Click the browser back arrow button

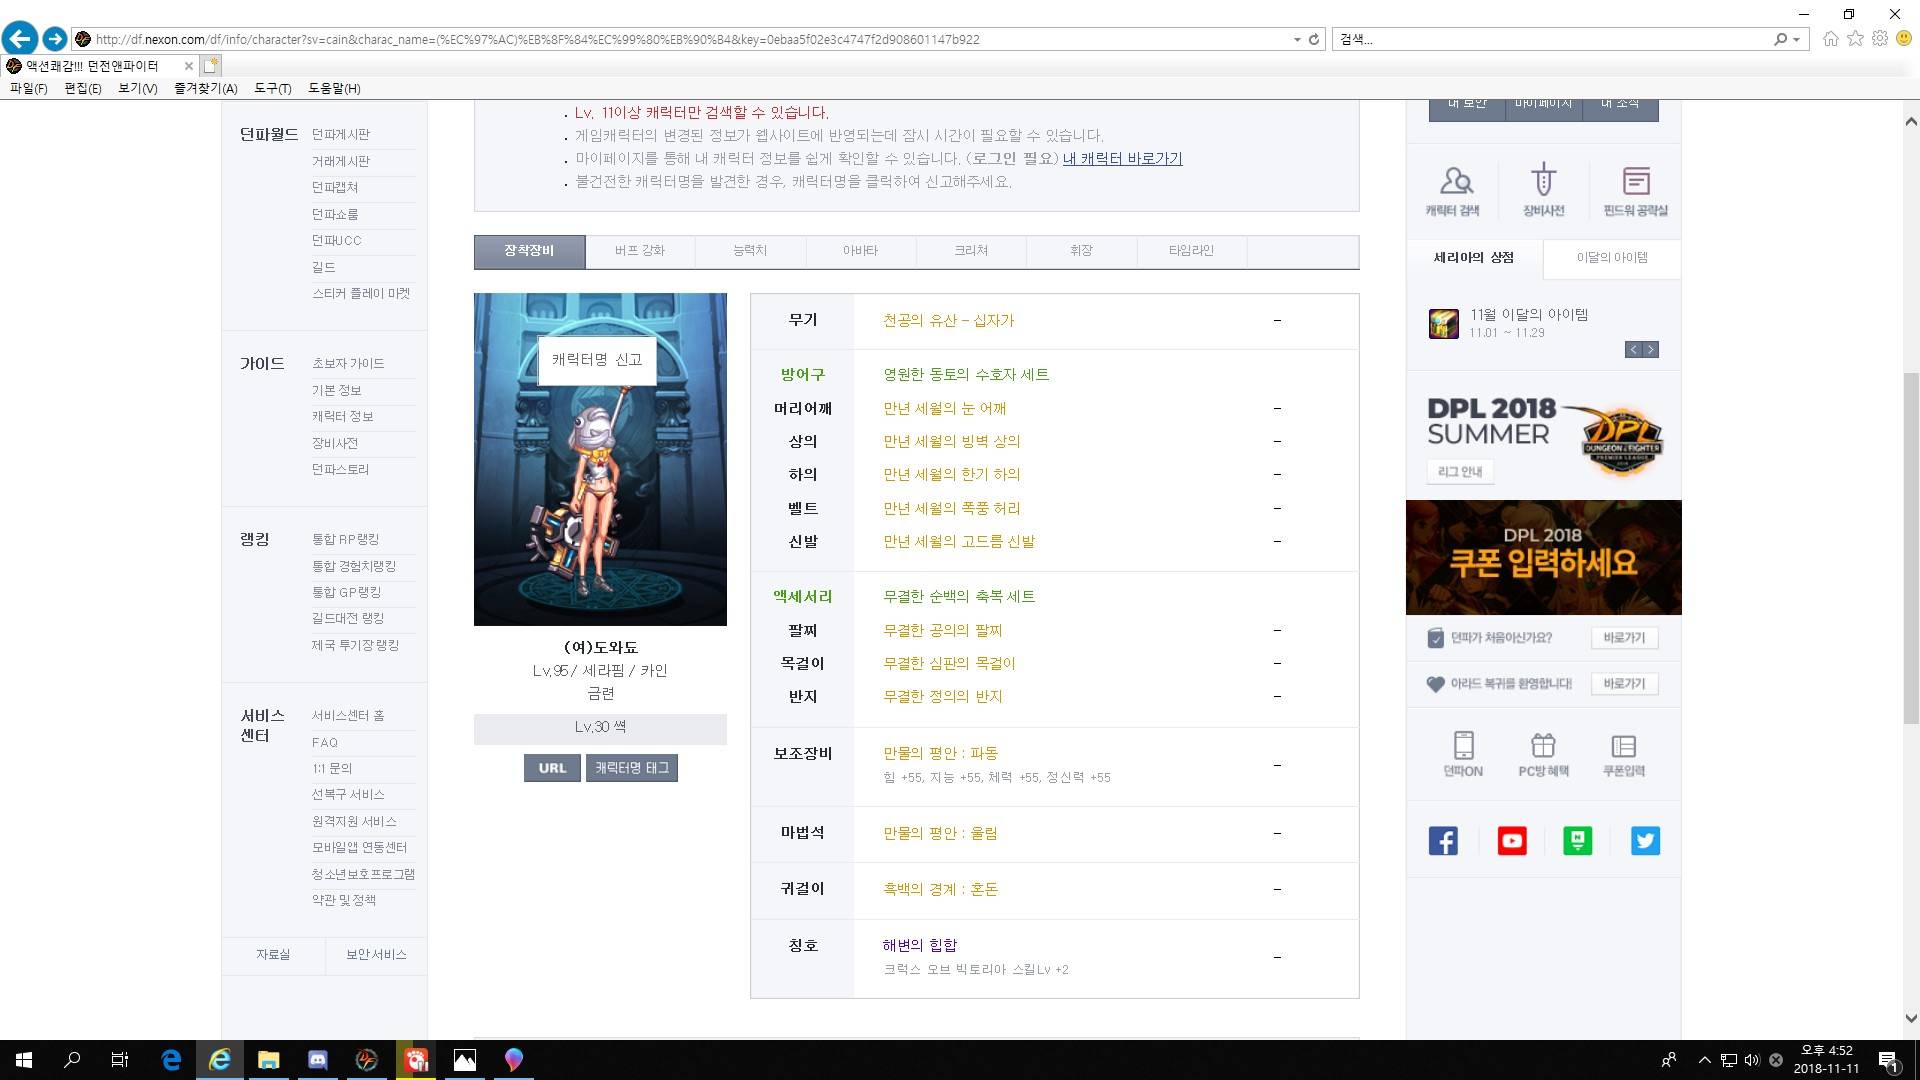pyautogui.click(x=20, y=39)
